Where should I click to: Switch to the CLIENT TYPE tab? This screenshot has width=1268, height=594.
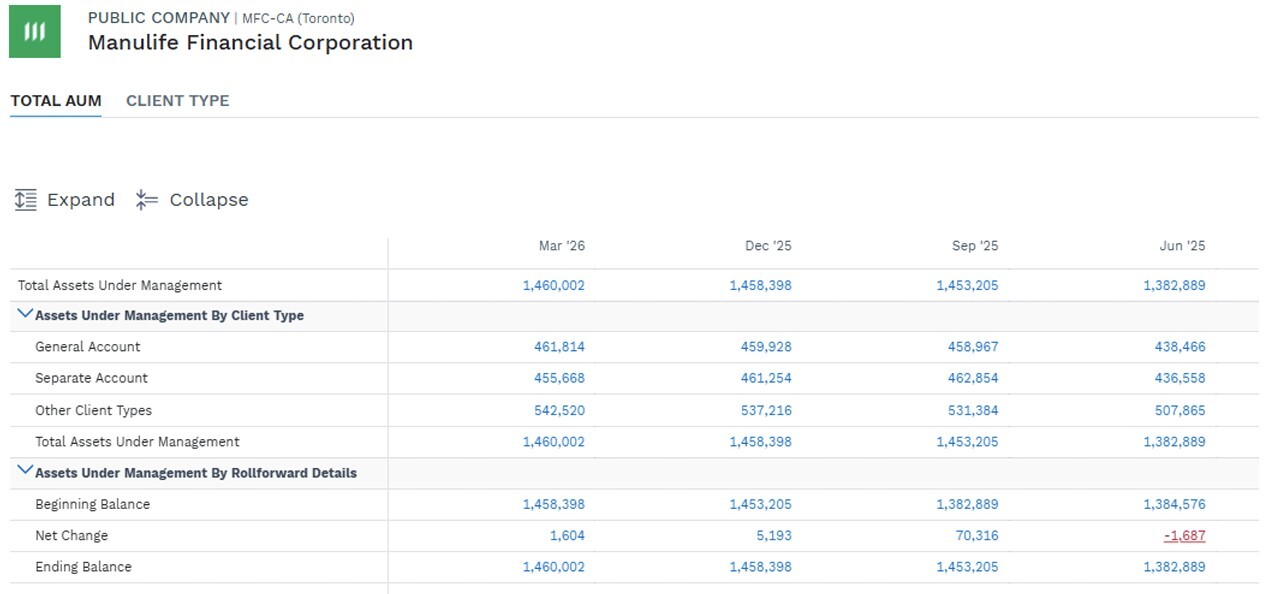[178, 101]
